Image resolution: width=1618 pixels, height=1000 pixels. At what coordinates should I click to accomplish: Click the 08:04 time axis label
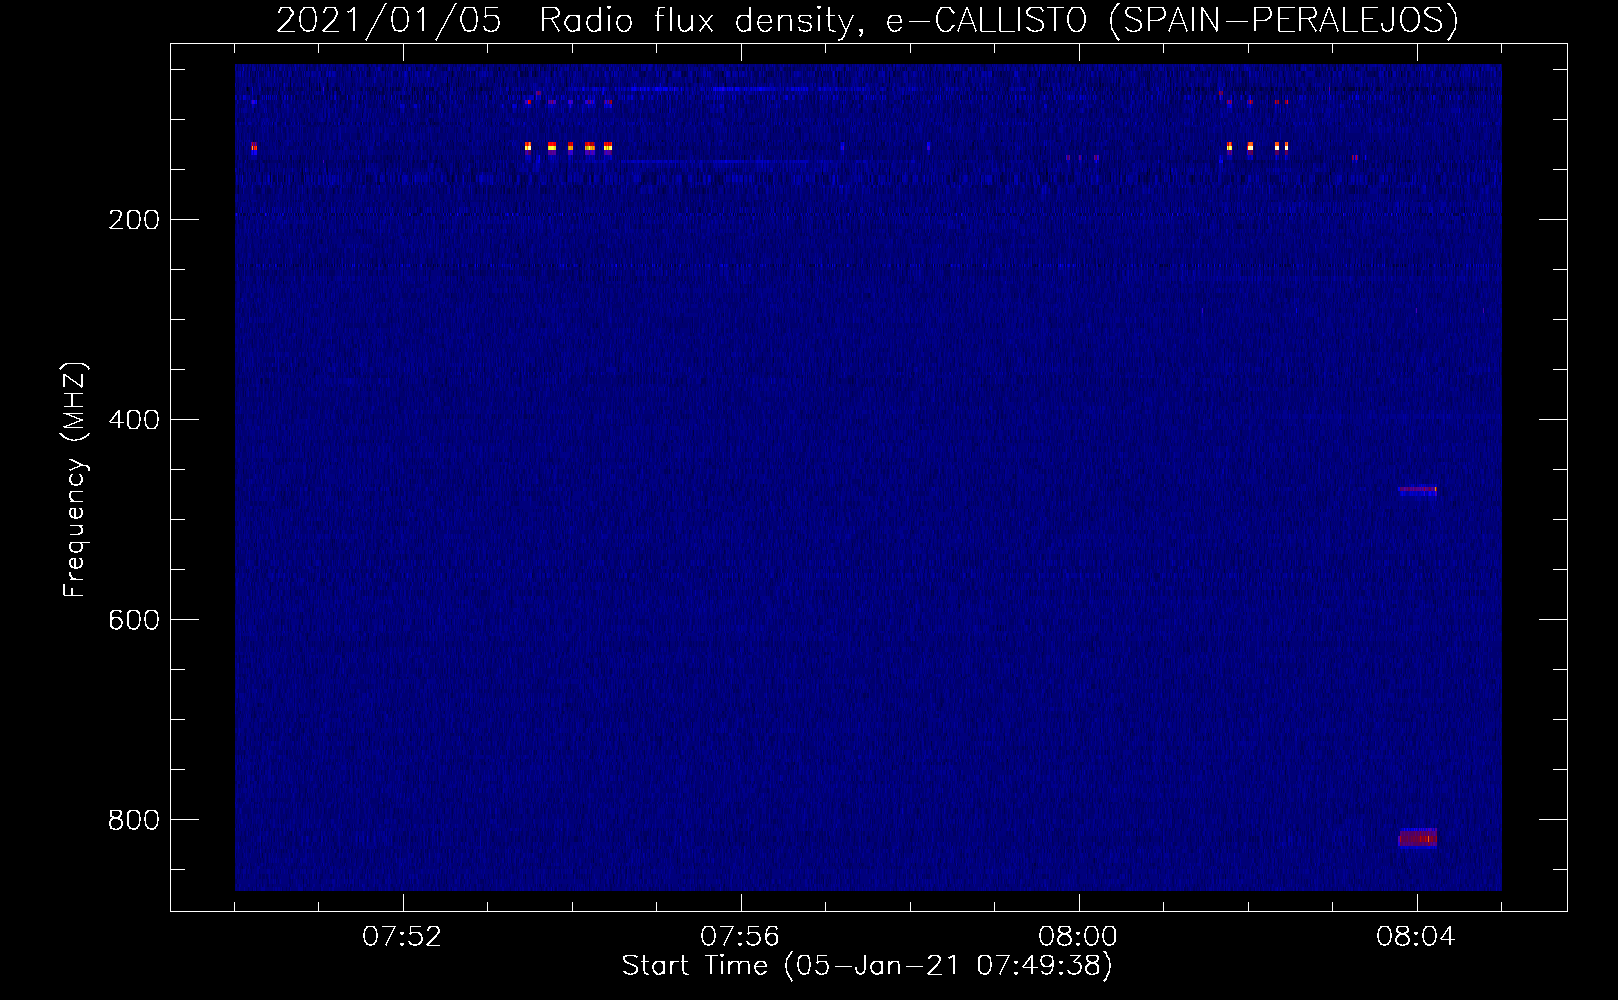[x=1416, y=937]
